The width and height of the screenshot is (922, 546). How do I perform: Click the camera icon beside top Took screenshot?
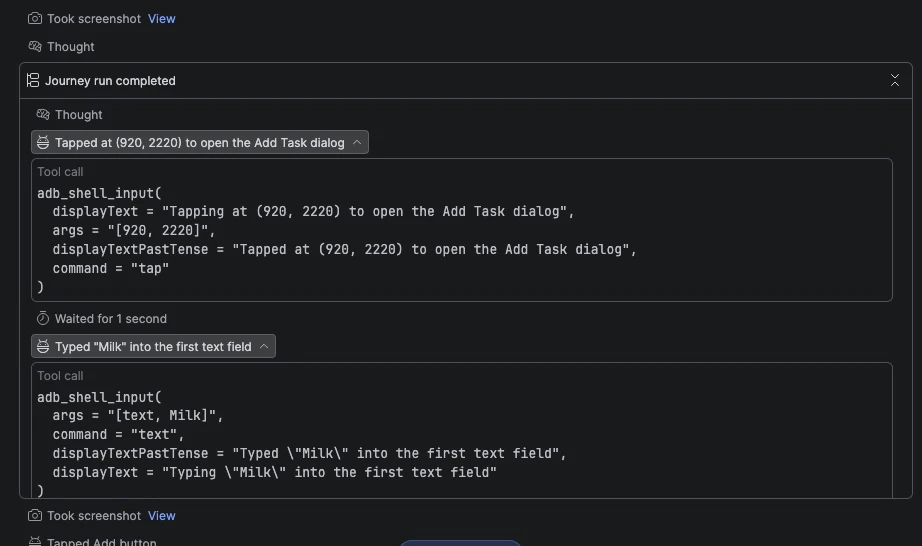[35, 19]
